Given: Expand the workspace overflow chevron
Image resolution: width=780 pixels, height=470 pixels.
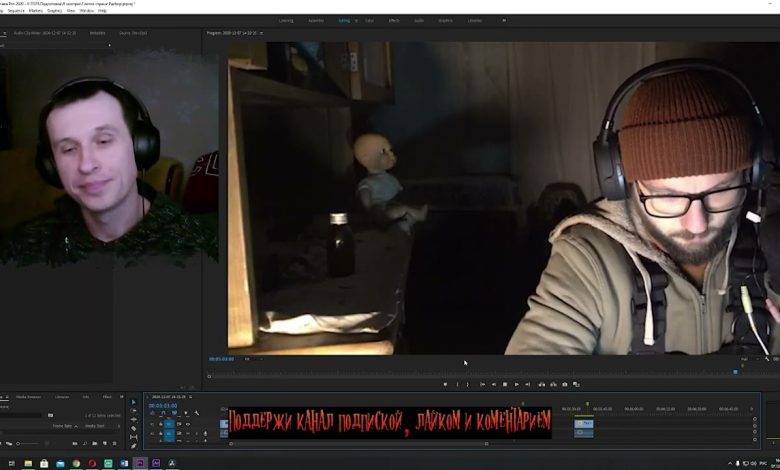Looking at the screenshot, I should coord(503,20).
